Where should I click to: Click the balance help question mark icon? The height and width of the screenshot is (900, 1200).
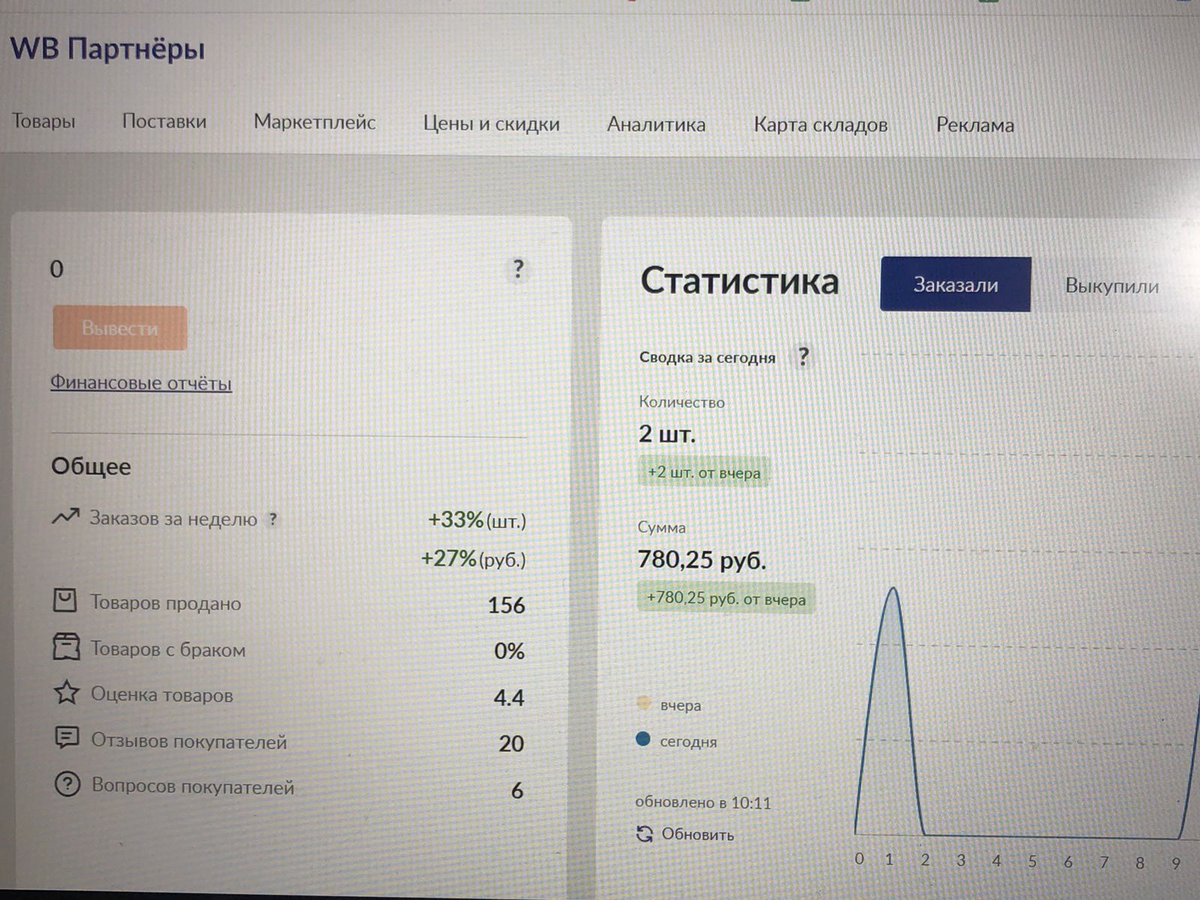tap(517, 269)
